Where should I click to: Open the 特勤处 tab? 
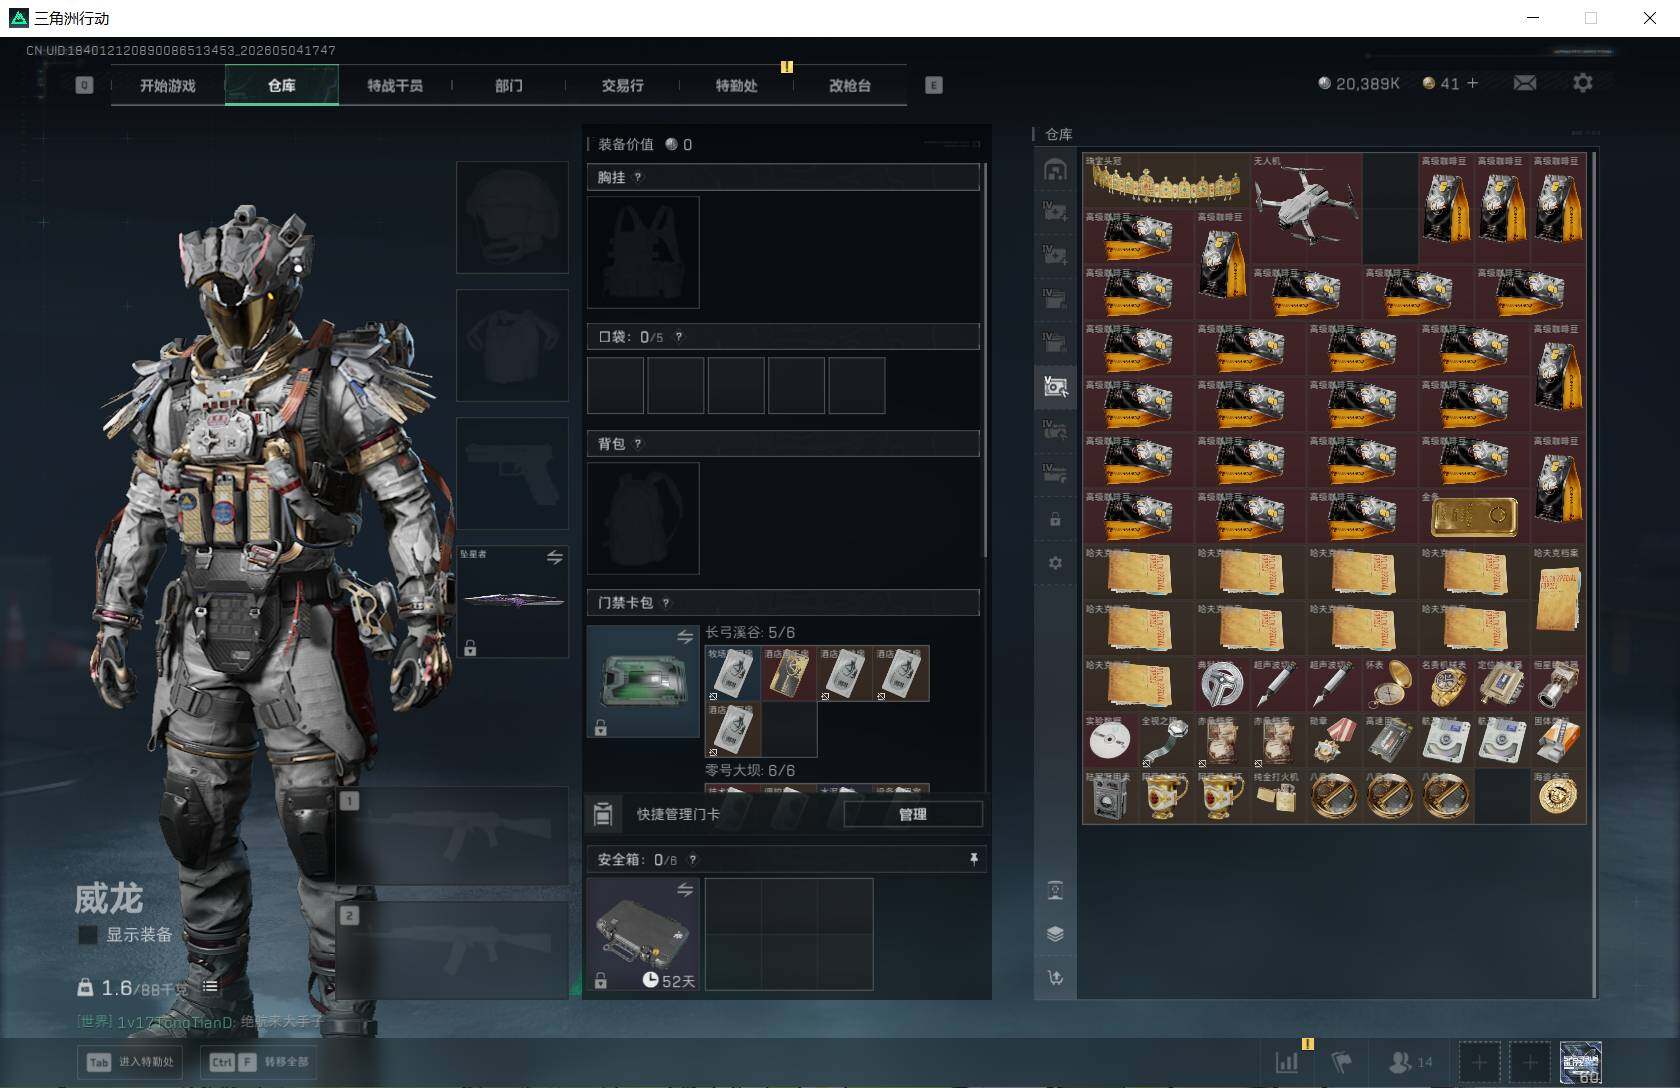736,85
